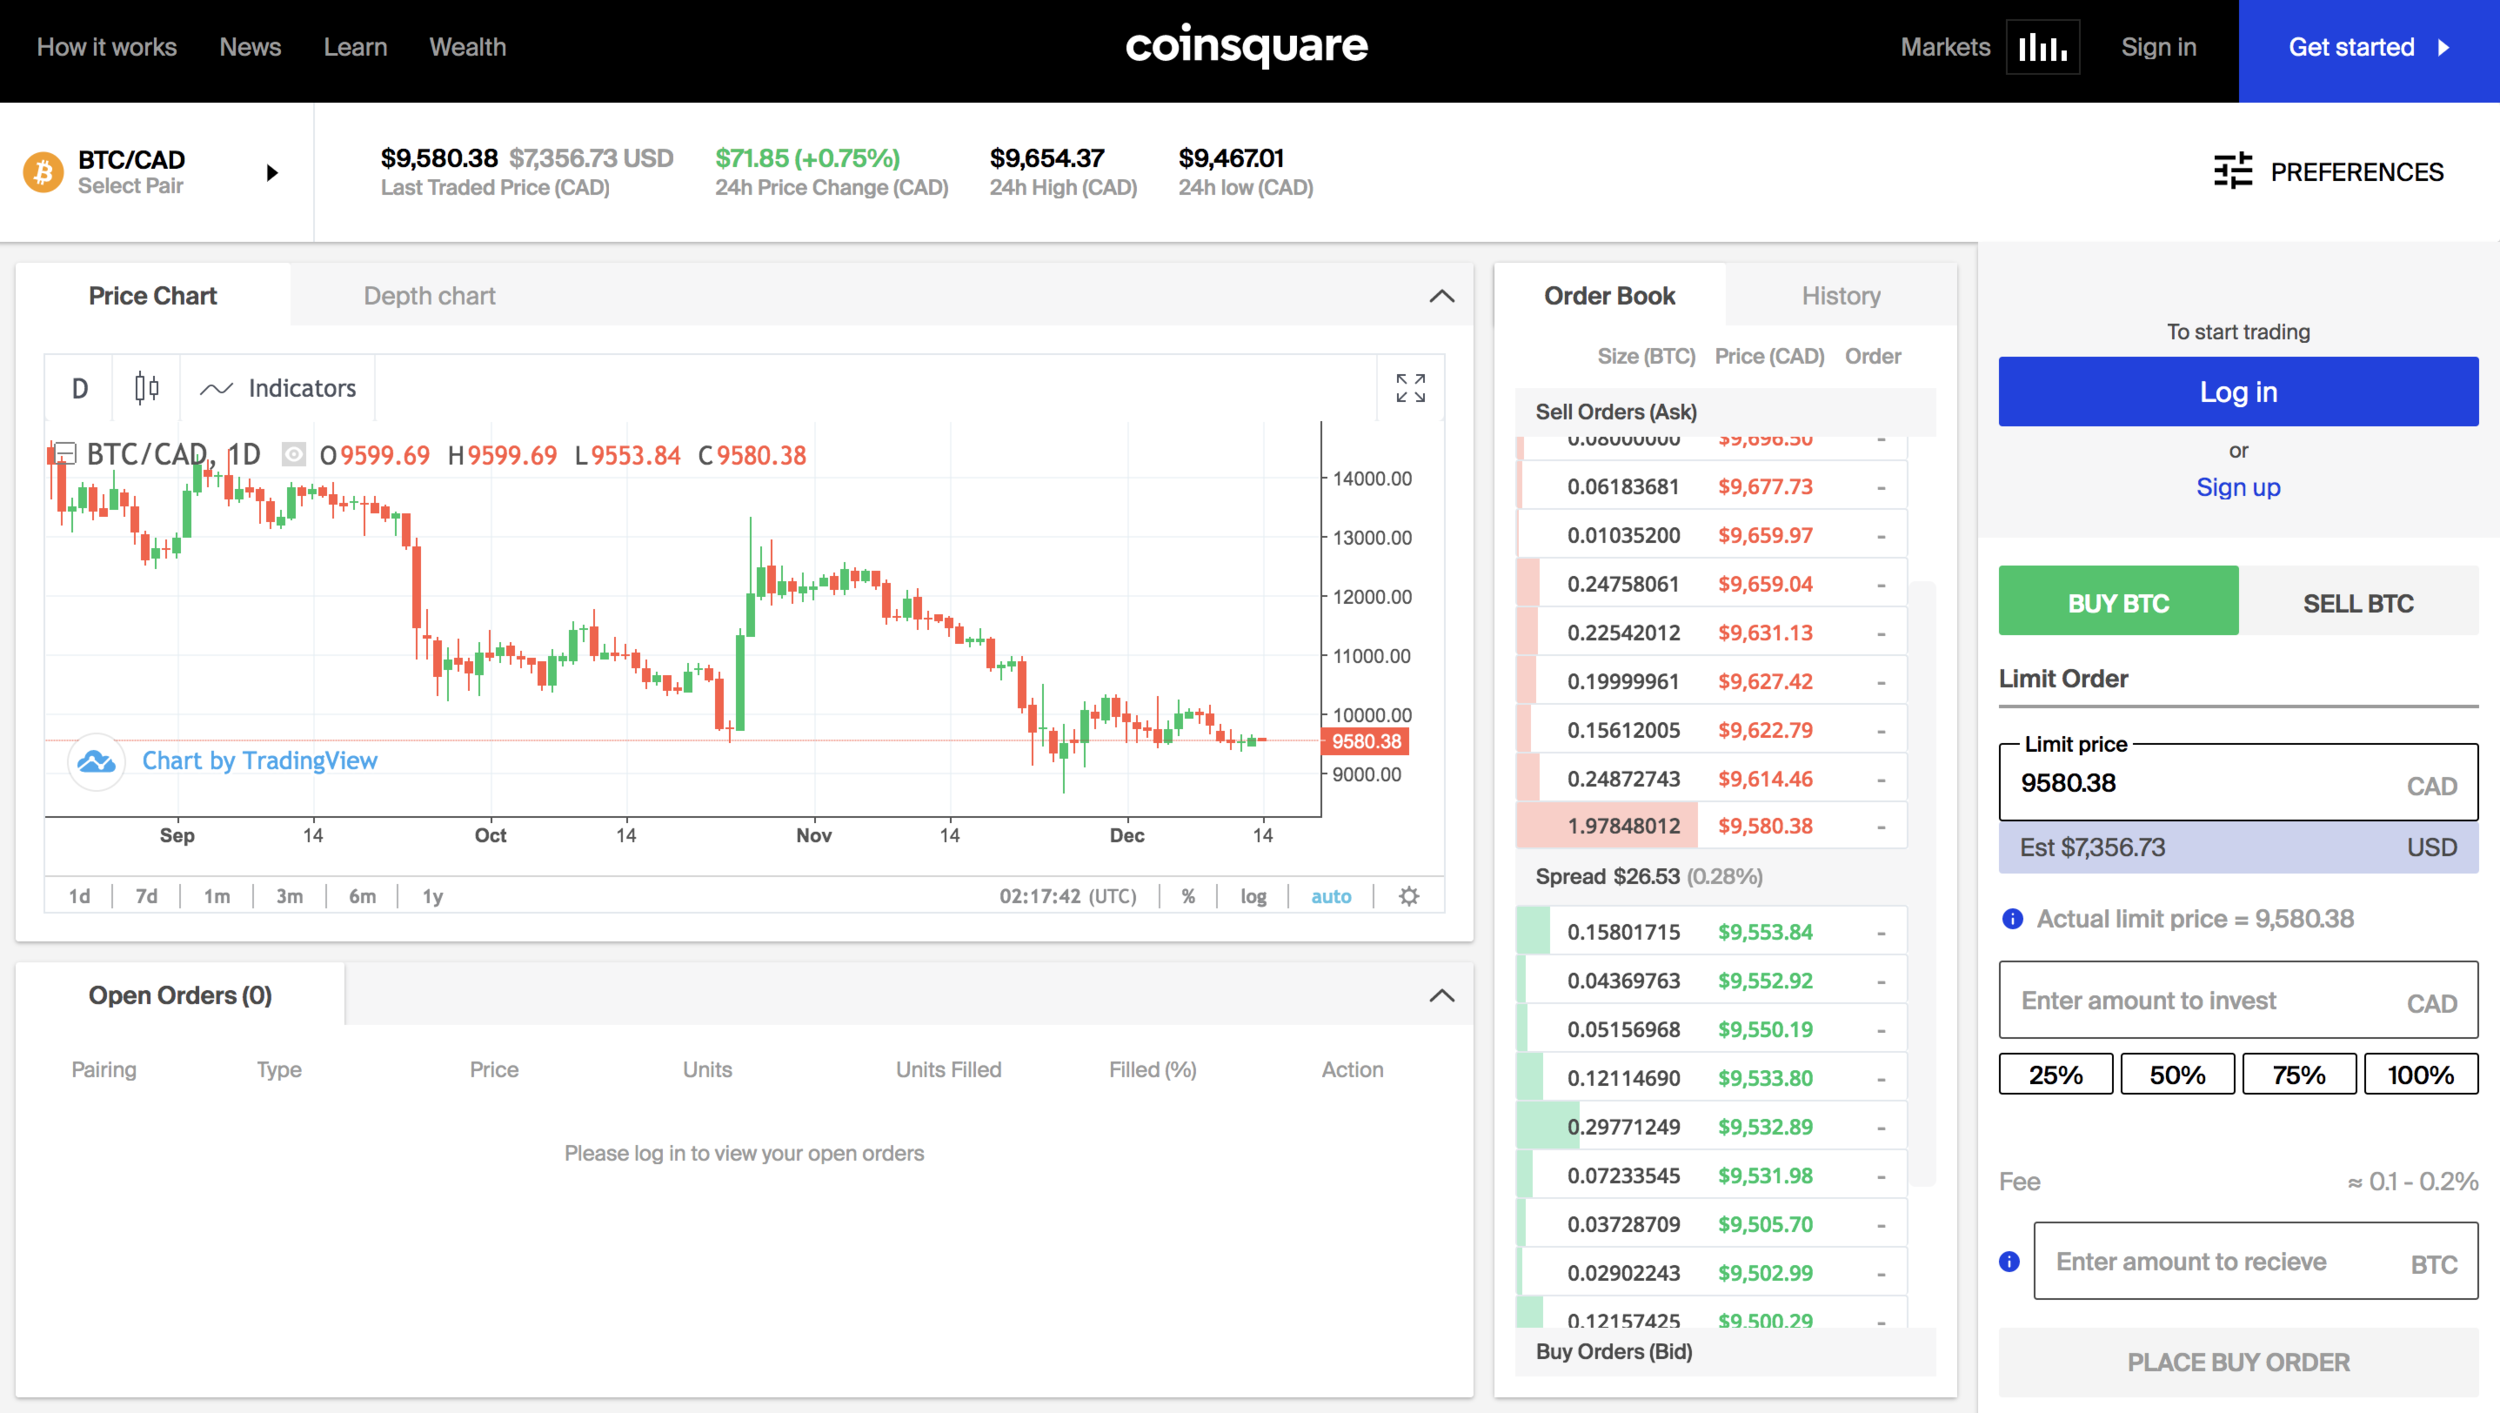Click the order book vertical scrollbar
Viewport: 2500px width, 1413px height.
[x=1922, y=883]
